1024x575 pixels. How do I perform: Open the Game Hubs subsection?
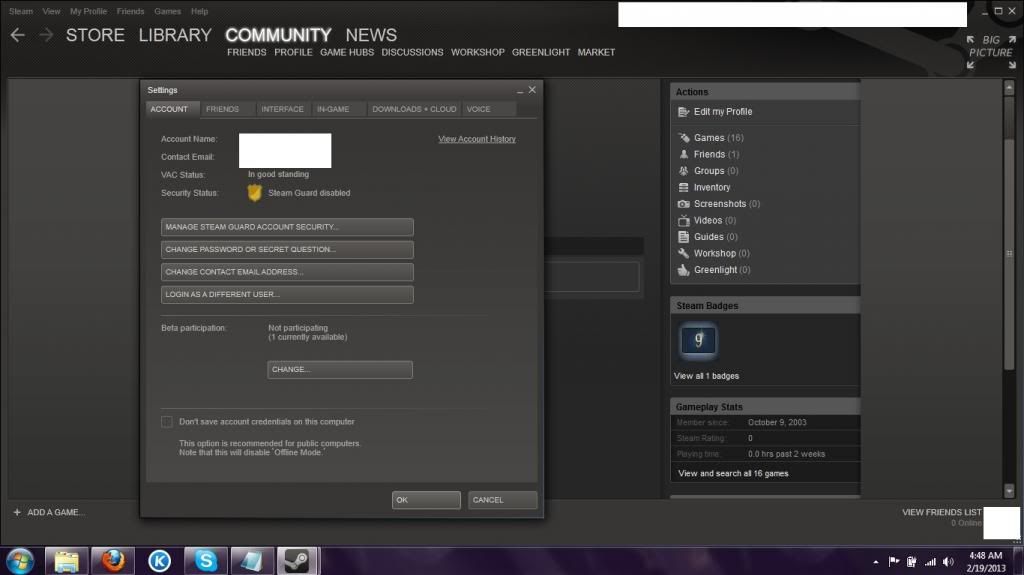[x=347, y=52]
